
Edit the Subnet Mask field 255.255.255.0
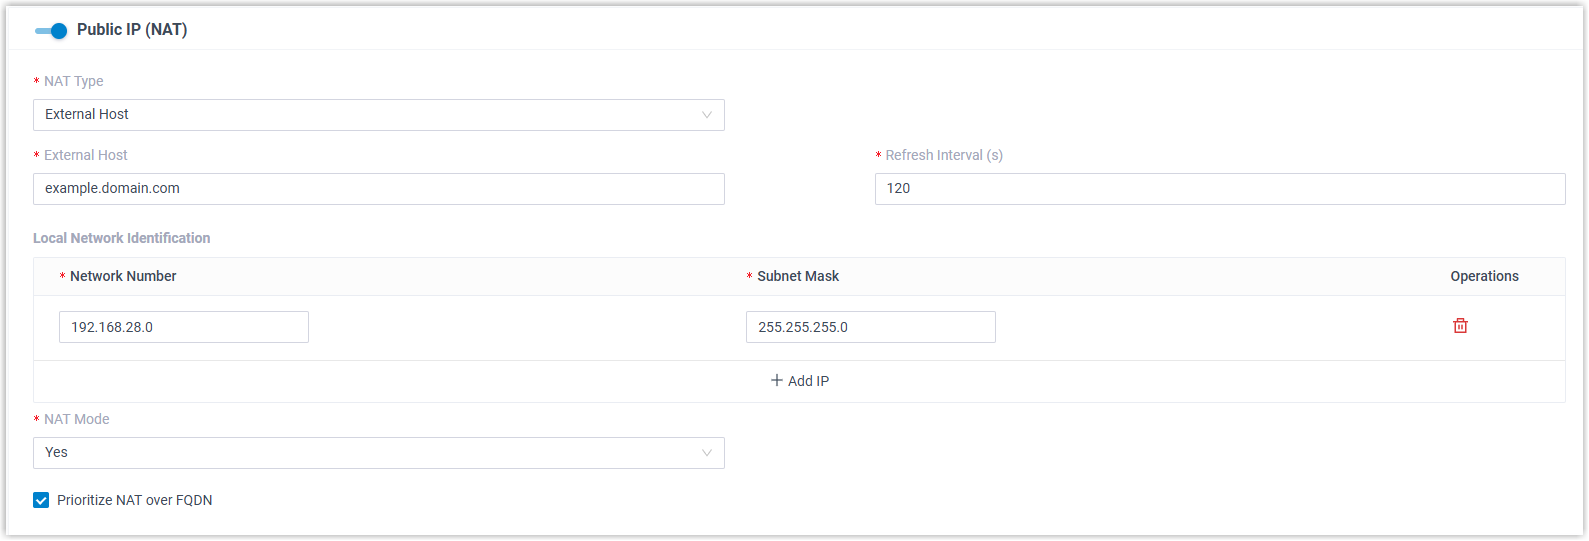870,327
